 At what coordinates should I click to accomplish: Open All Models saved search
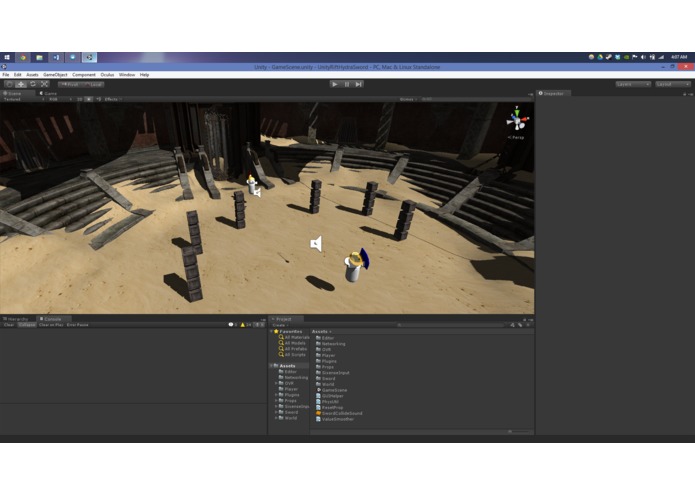click(292, 343)
